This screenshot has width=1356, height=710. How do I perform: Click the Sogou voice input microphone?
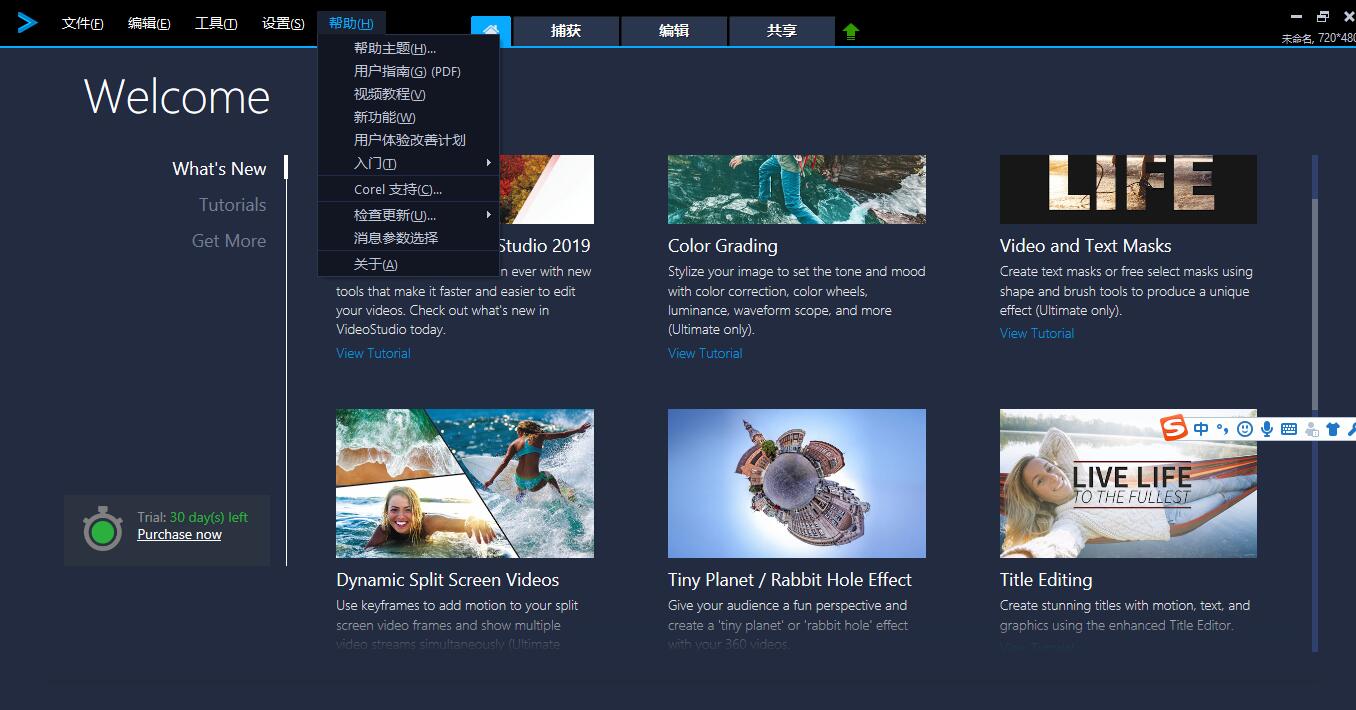tap(1267, 429)
